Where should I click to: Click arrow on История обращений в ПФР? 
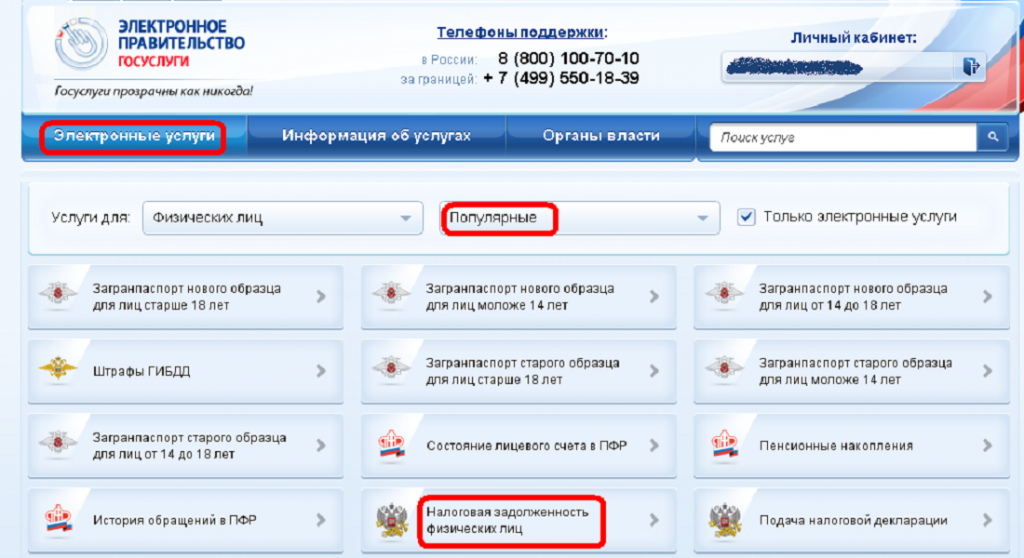(x=321, y=520)
